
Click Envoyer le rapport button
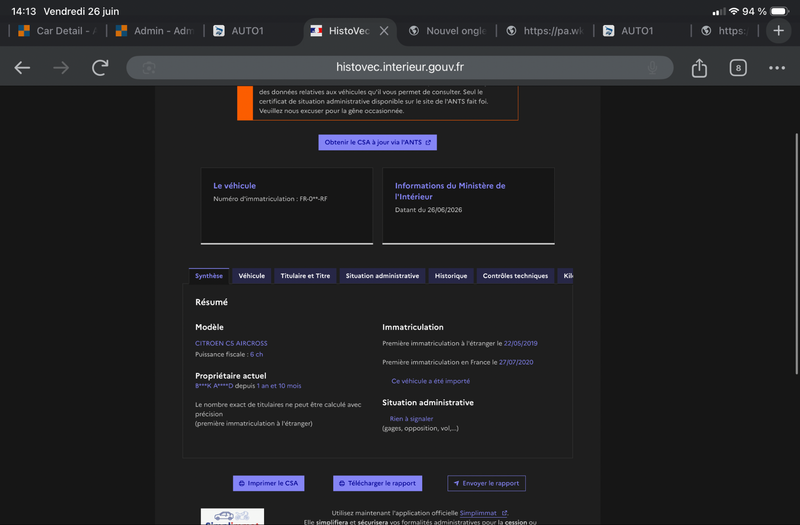pos(486,483)
